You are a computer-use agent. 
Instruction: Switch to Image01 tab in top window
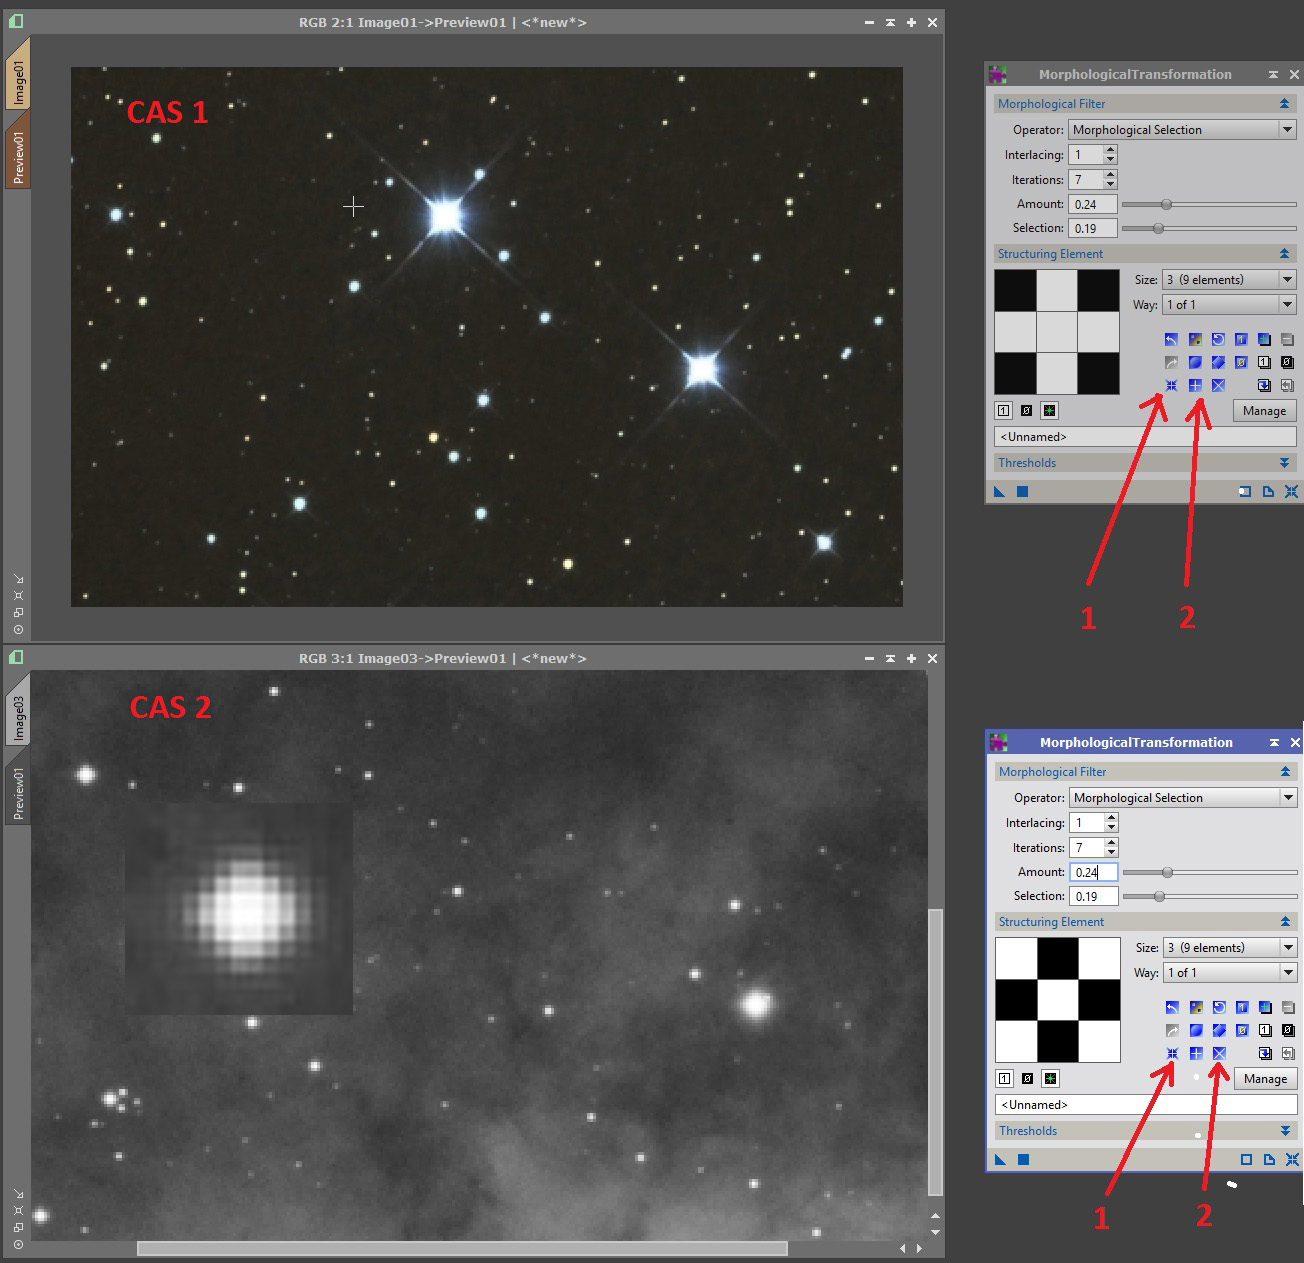(18, 78)
